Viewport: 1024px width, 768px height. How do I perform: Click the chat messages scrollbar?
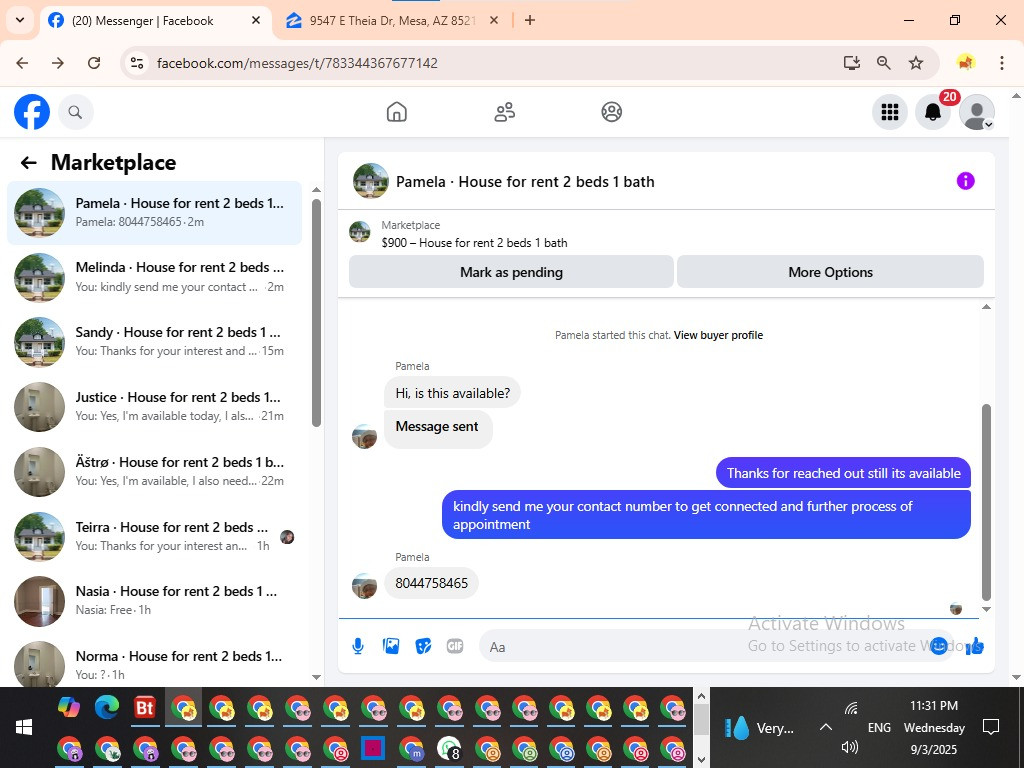coord(986,503)
